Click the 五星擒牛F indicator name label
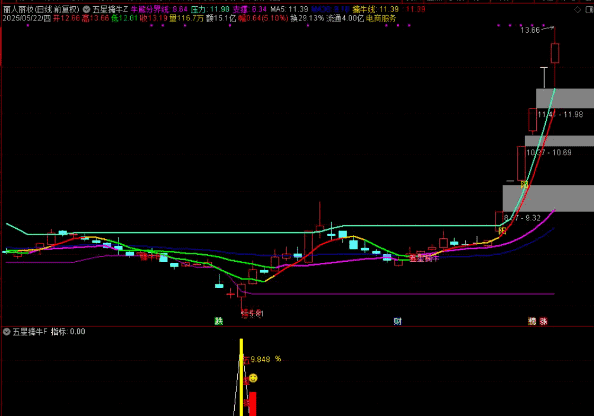Screen dimensions: 594x416 pos(30,332)
